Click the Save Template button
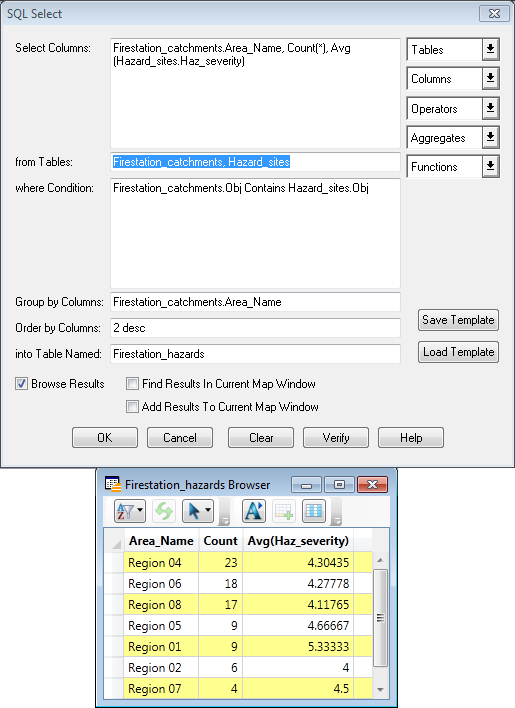The image size is (515, 708). [x=458, y=320]
